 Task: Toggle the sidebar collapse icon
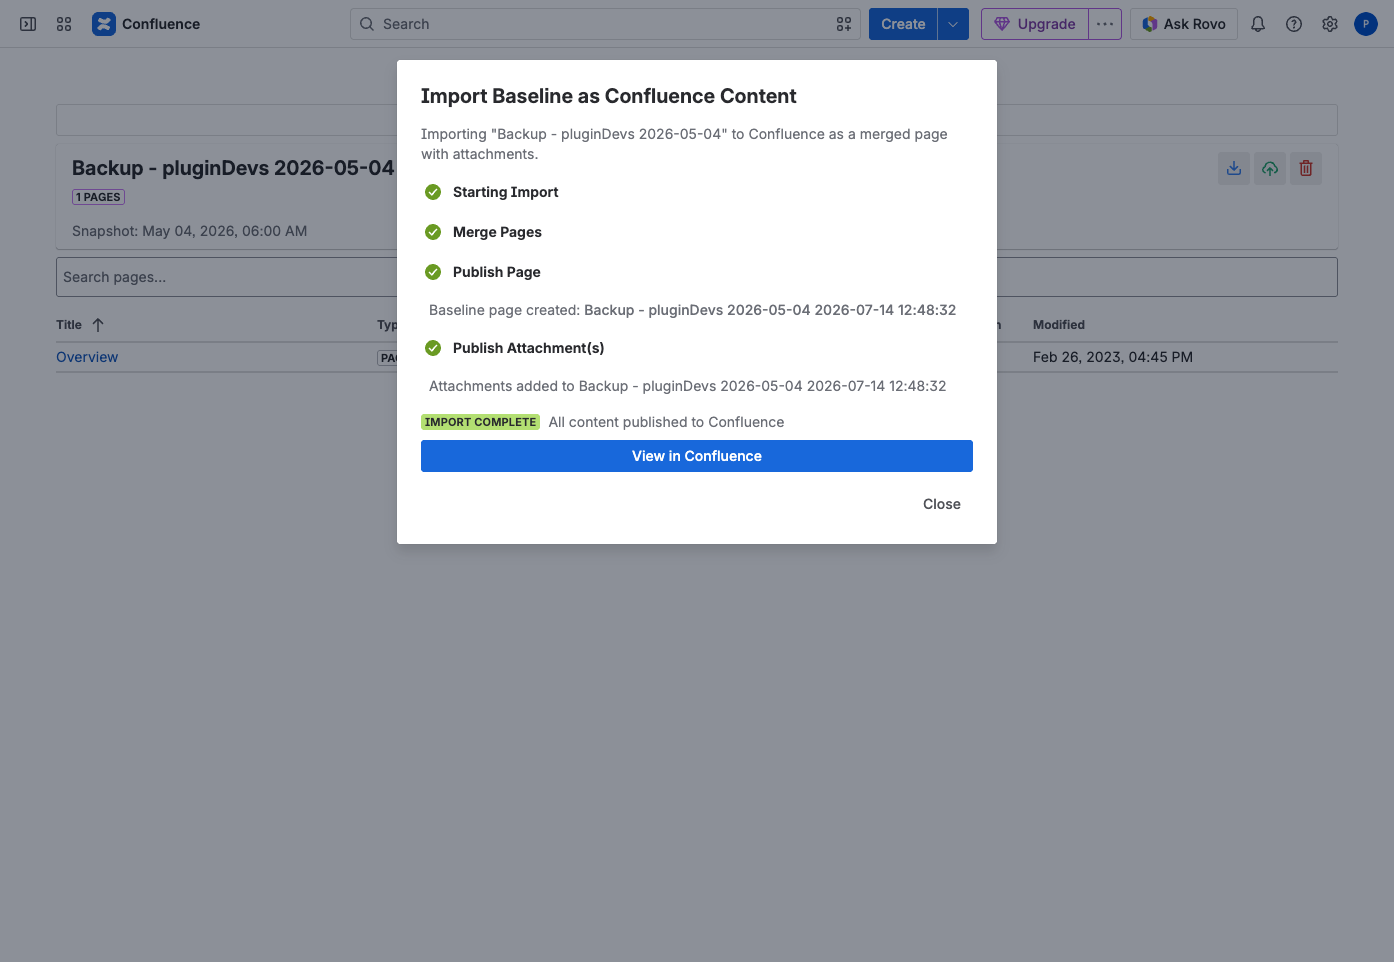(x=28, y=24)
